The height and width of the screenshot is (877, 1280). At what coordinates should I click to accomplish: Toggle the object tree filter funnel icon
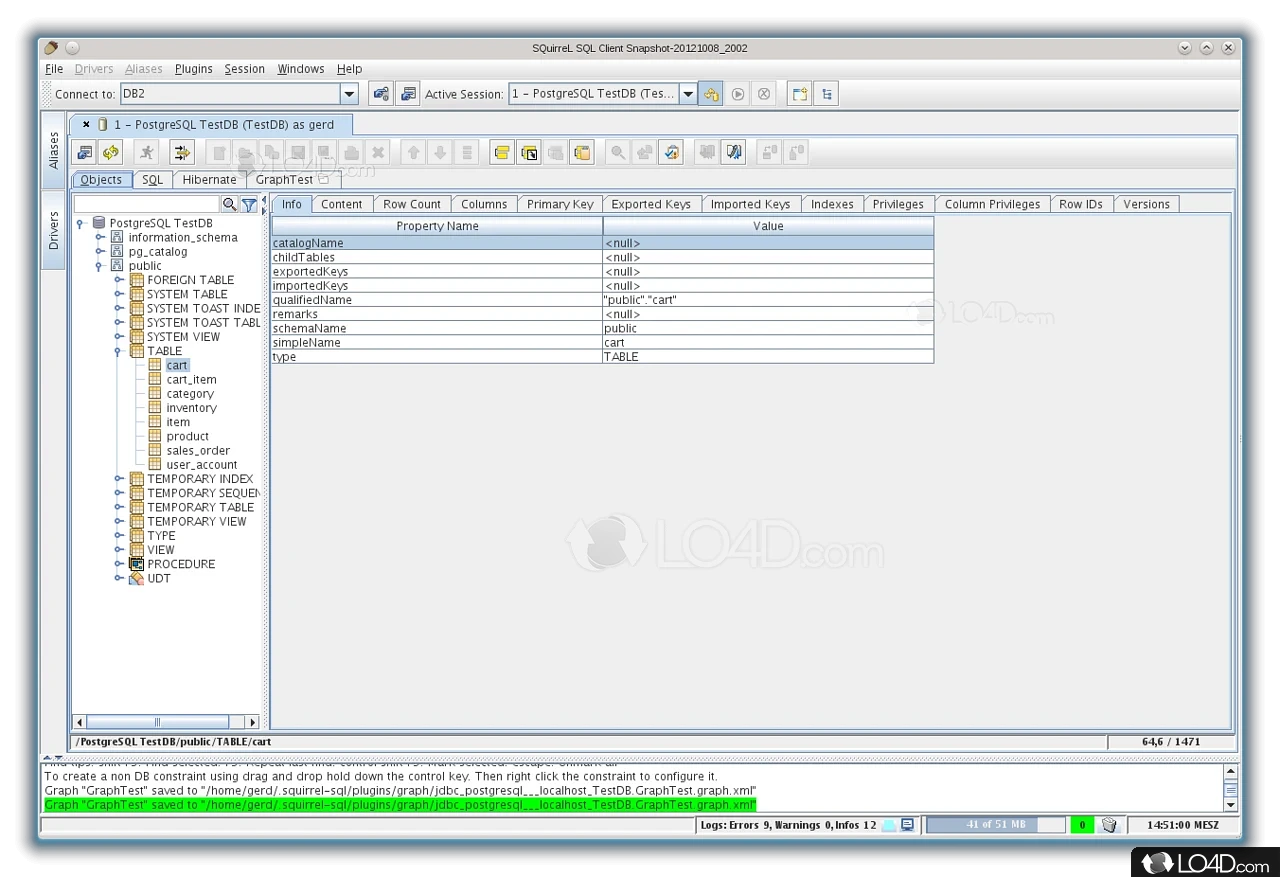pos(249,204)
